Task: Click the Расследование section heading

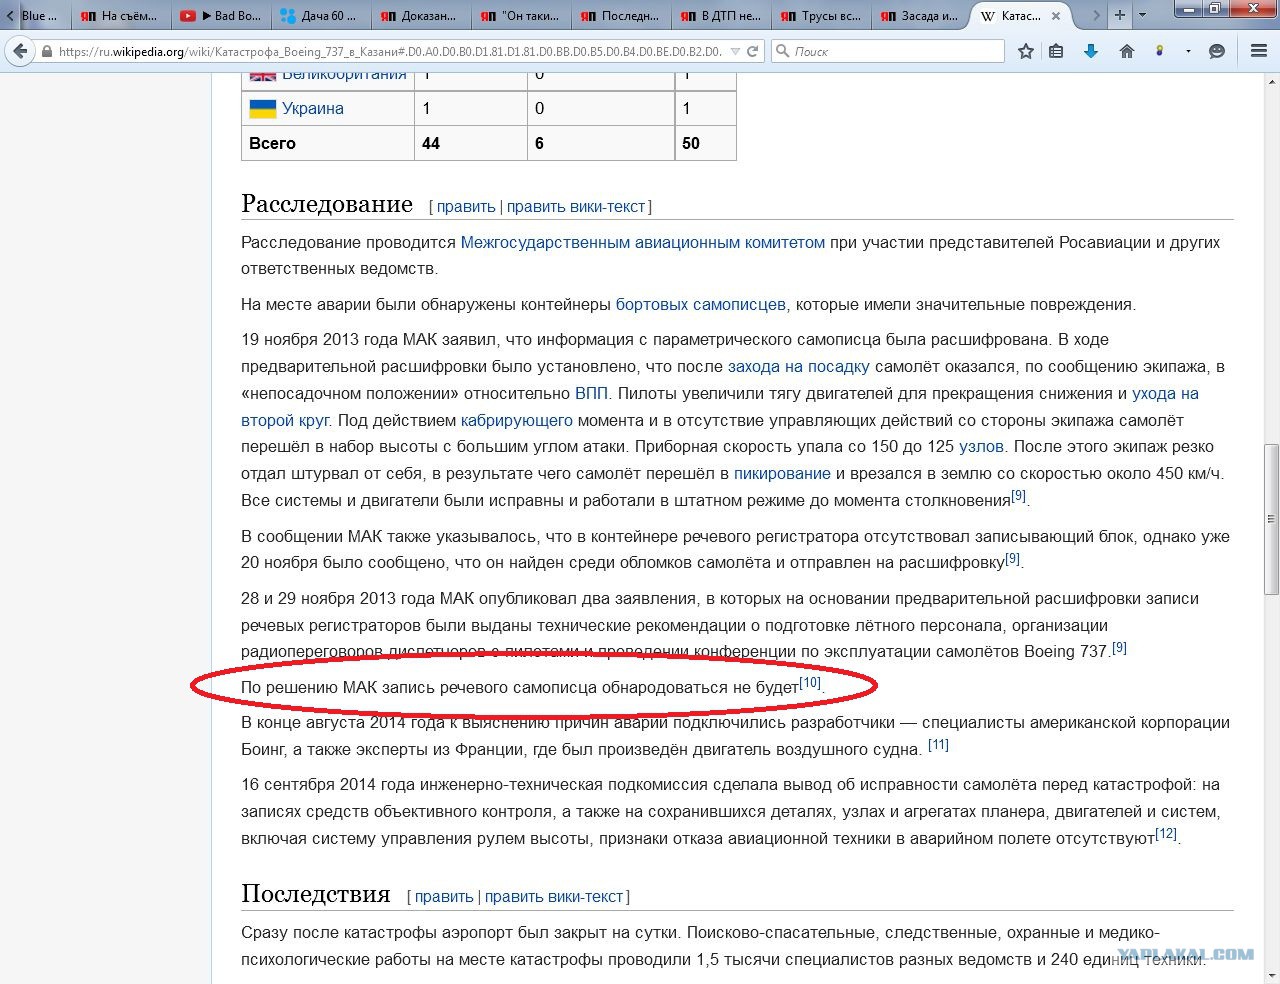Action: coord(327,204)
